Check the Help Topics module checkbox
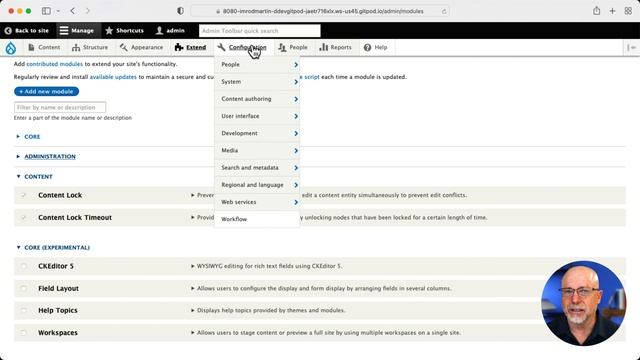640x360 pixels. click(23, 311)
